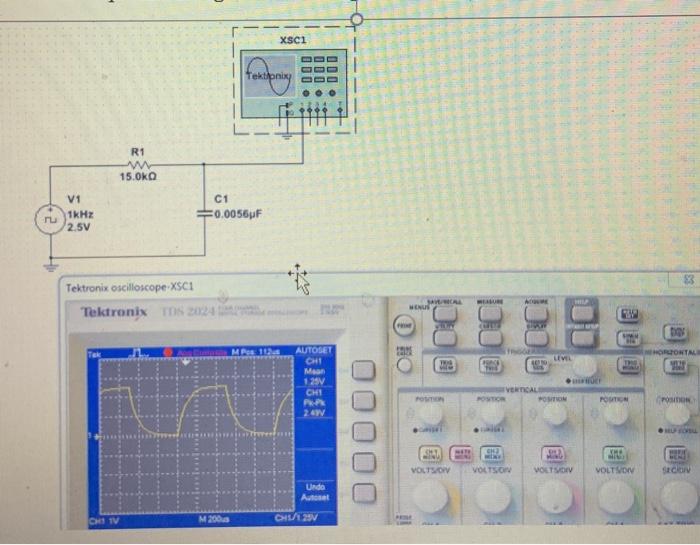
Task: Push the SET TO 50% trigger button
Action: pyautogui.click(x=537, y=366)
